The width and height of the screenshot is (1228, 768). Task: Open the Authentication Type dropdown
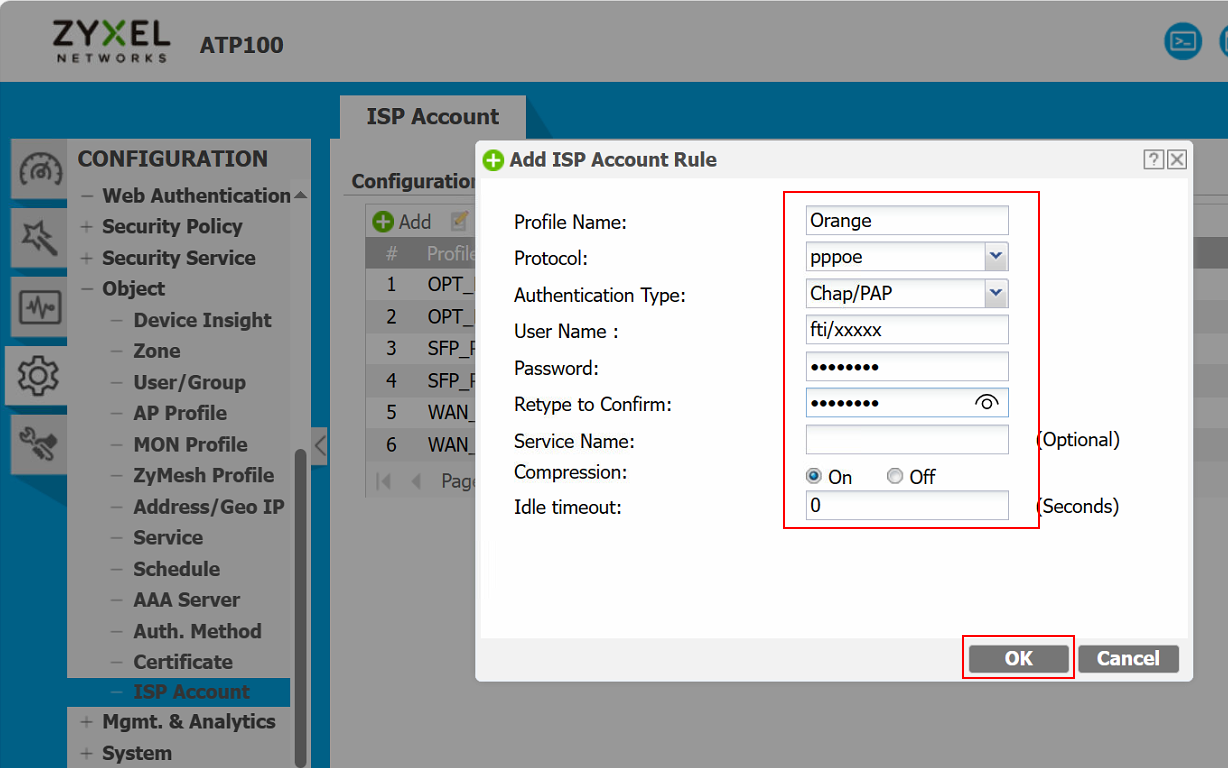pos(995,294)
